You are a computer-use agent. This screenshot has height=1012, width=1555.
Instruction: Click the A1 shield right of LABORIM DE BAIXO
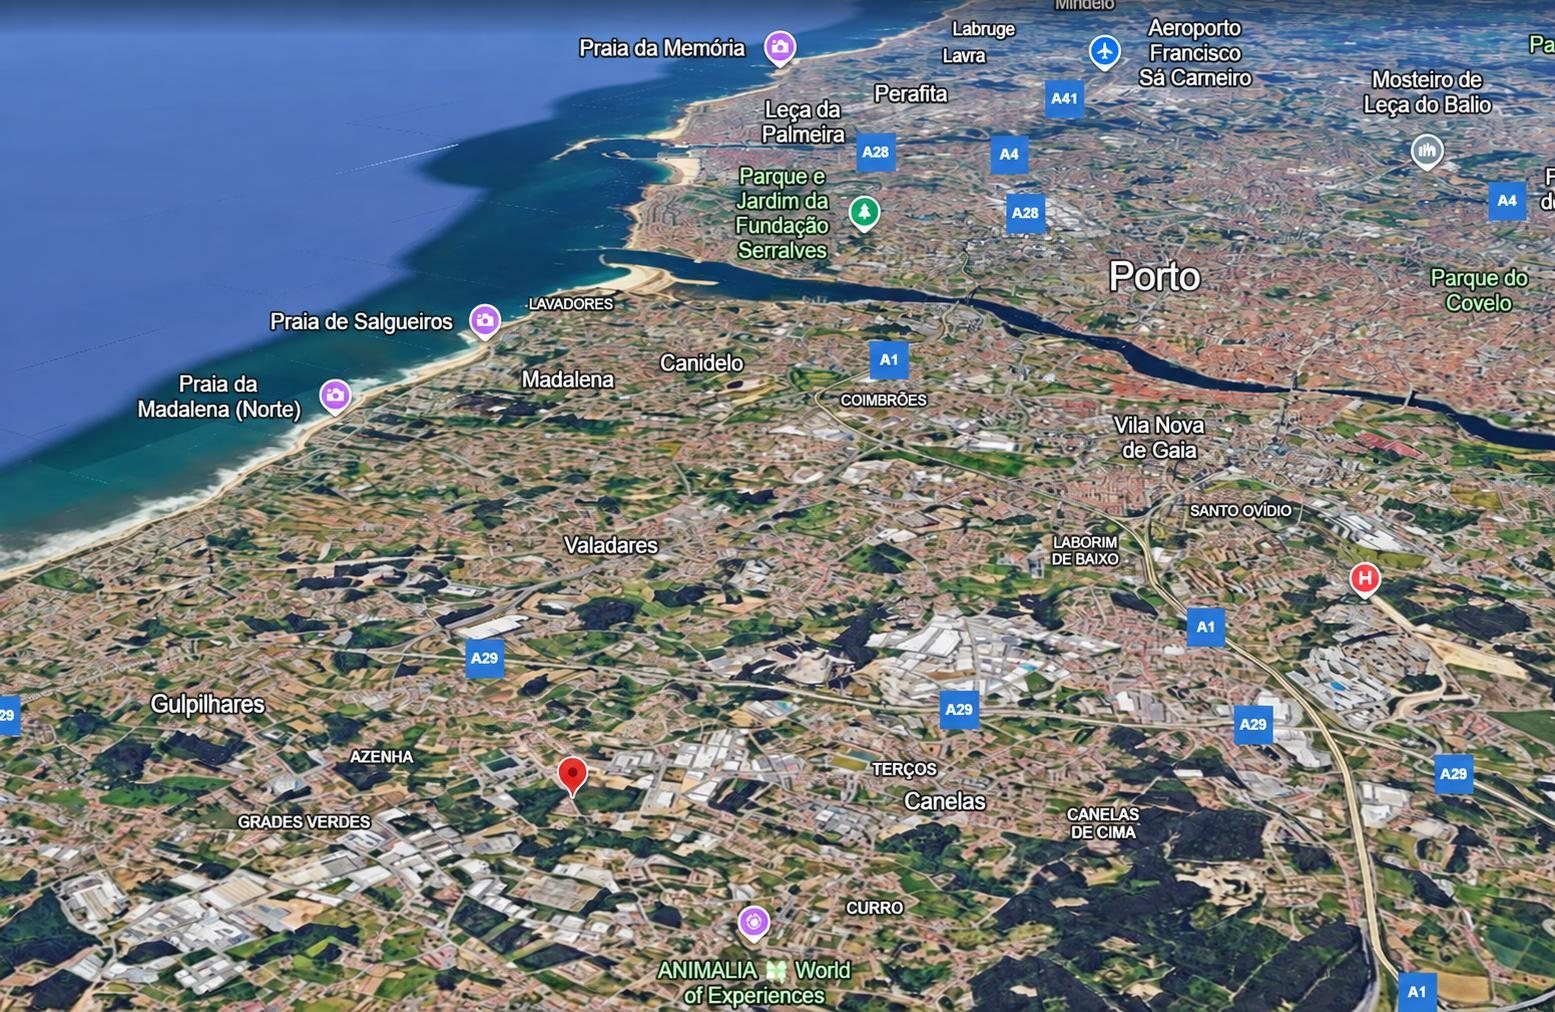click(x=1205, y=627)
